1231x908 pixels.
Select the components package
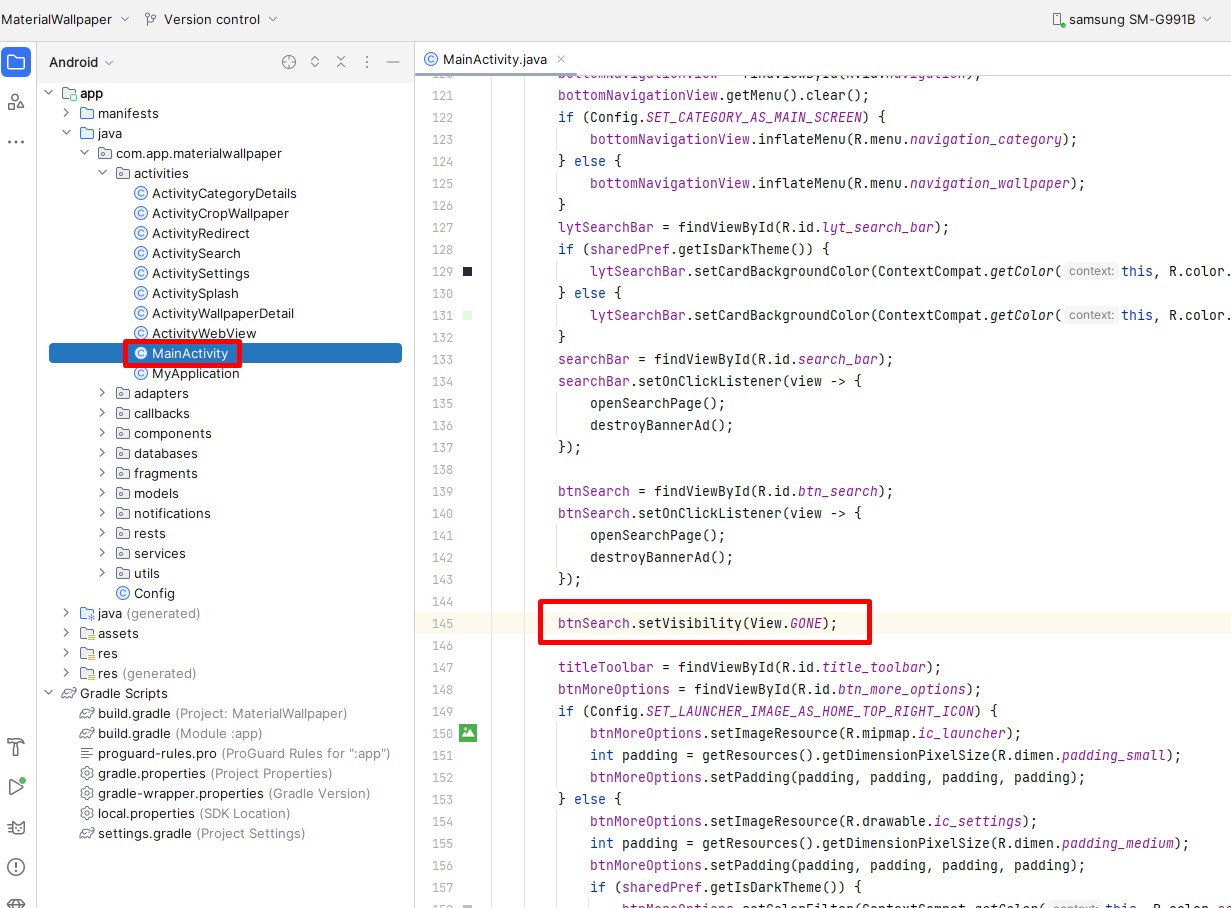[x=172, y=433]
